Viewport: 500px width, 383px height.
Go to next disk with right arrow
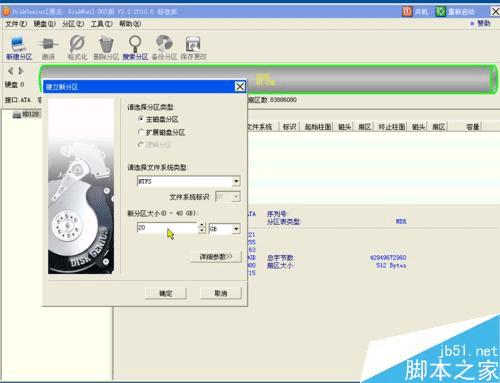(x=21, y=71)
